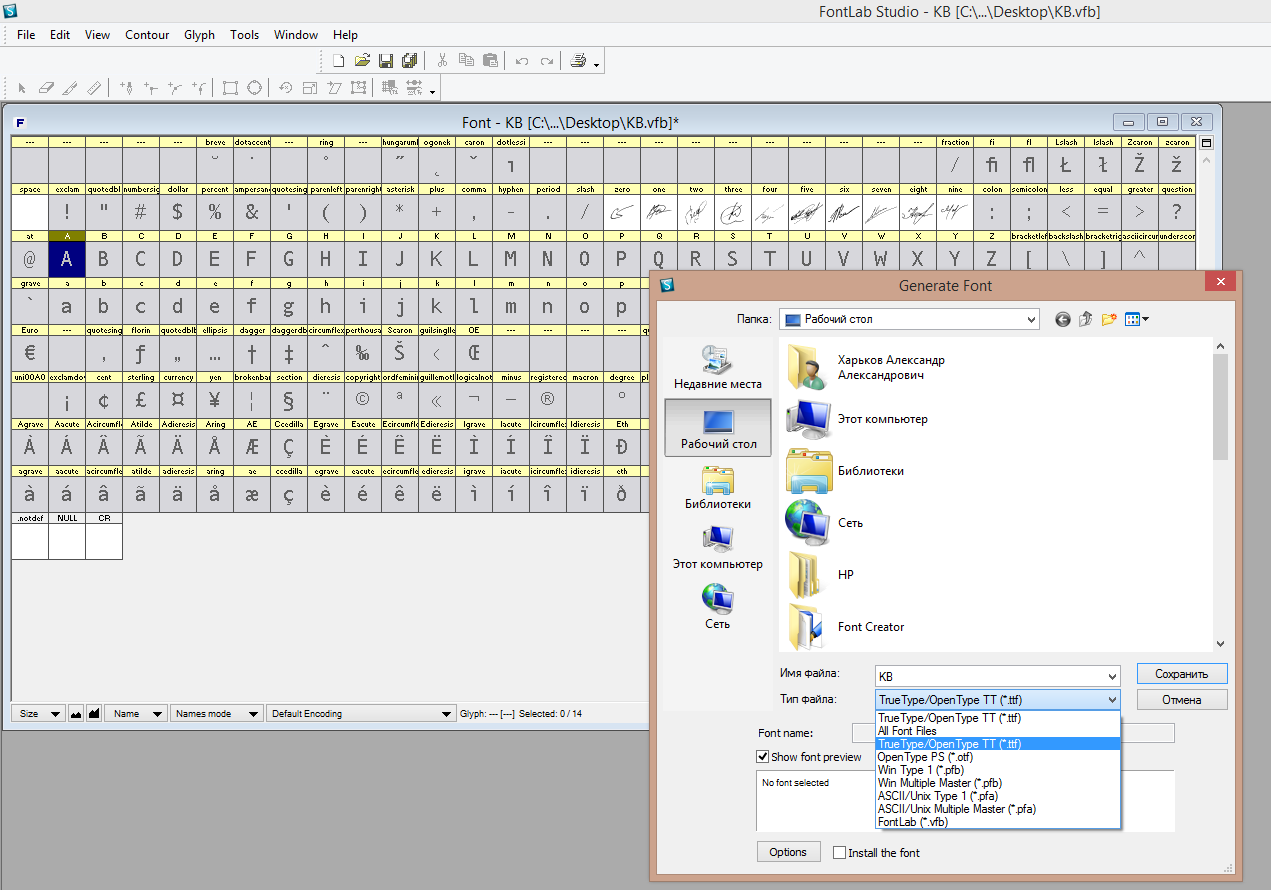Enable the Install the font checkbox
This screenshot has width=1271, height=890.
point(840,853)
